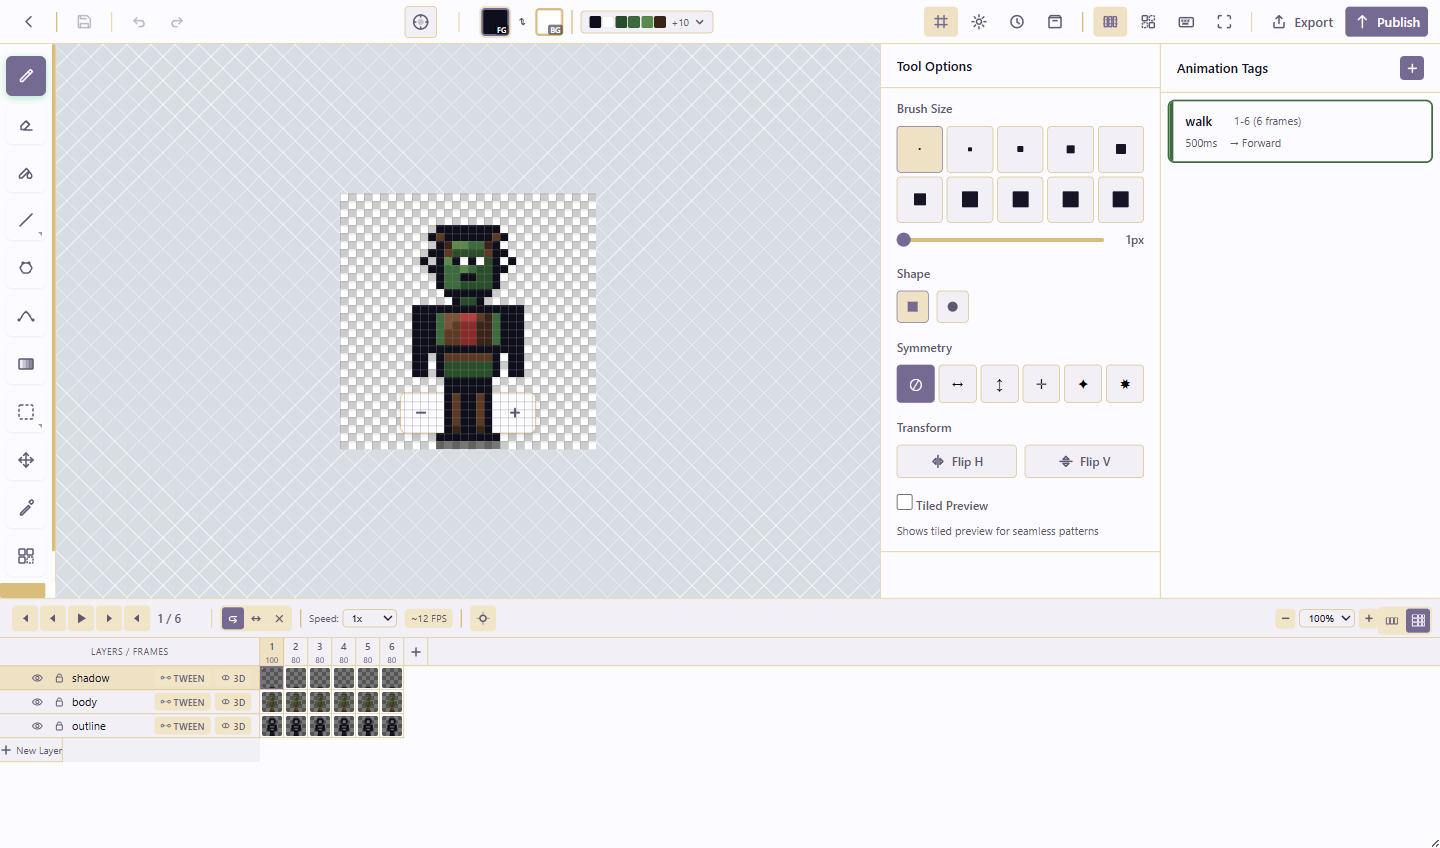Image resolution: width=1440 pixels, height=848 pixels.
Task: Open the tile/stamp tool in left toolbar
Action: click(x=26, y=556)
